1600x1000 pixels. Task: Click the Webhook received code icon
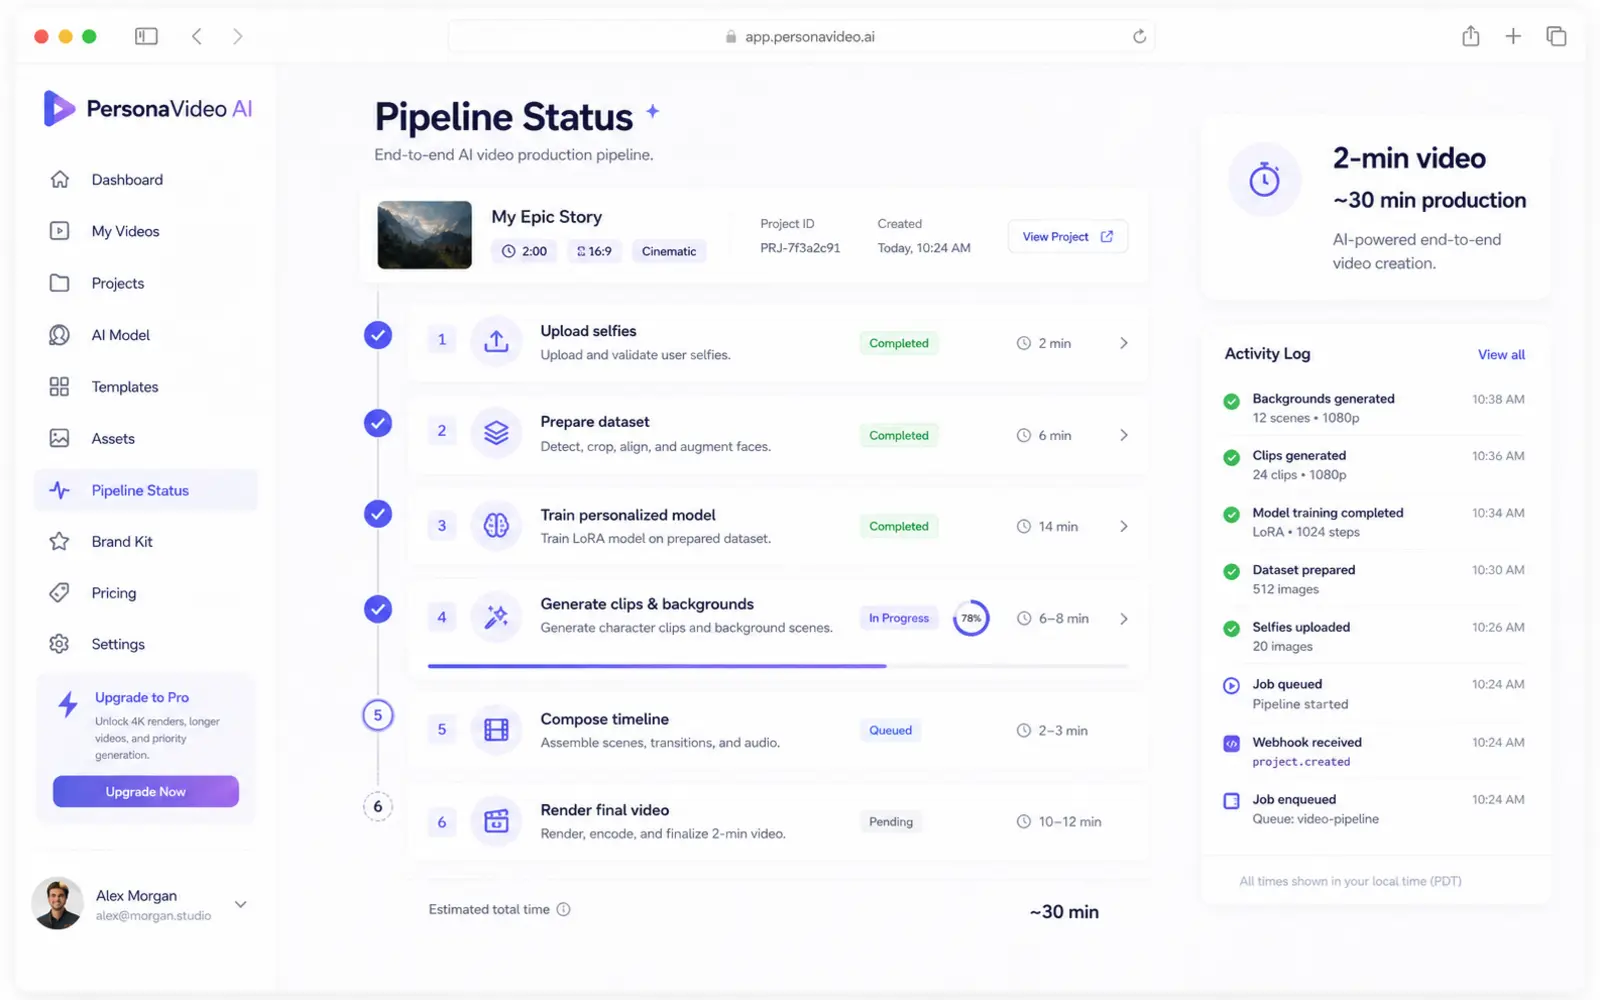[x=1232, y=744]
